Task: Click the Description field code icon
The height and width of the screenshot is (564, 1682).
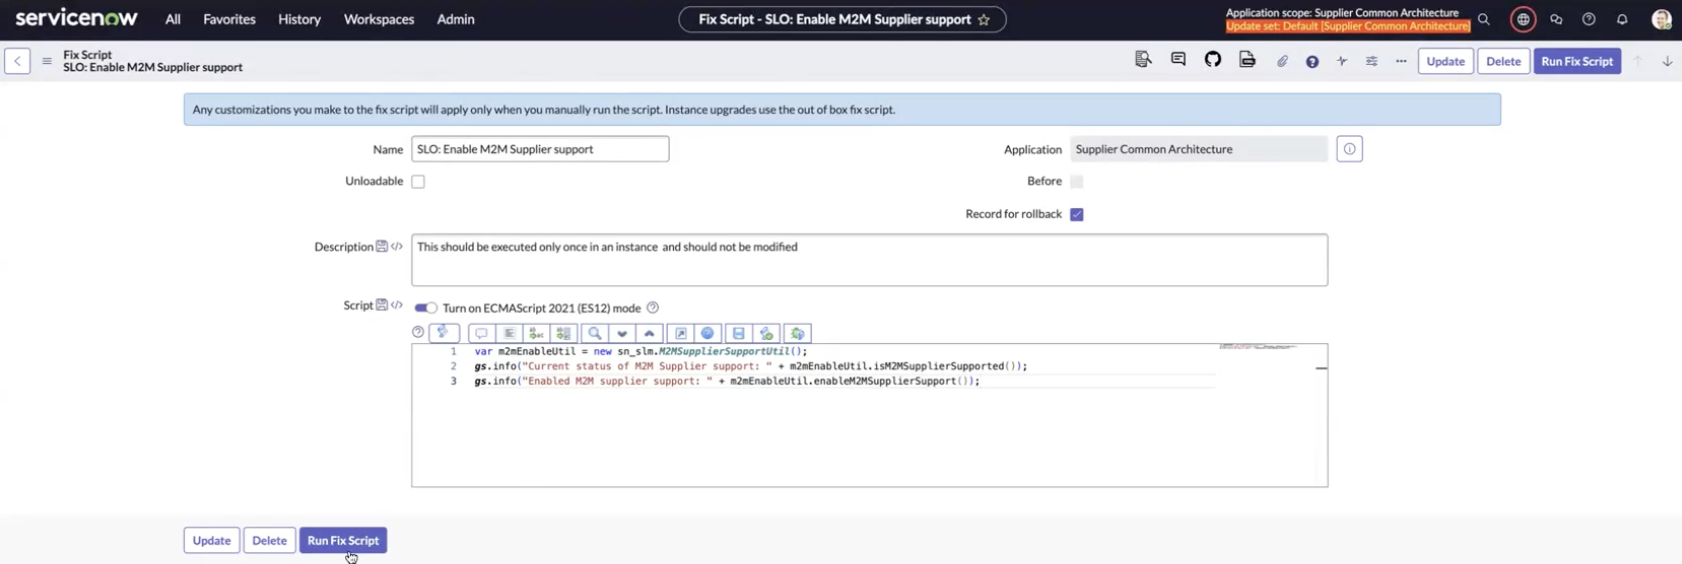Action: tap(397, 246)
